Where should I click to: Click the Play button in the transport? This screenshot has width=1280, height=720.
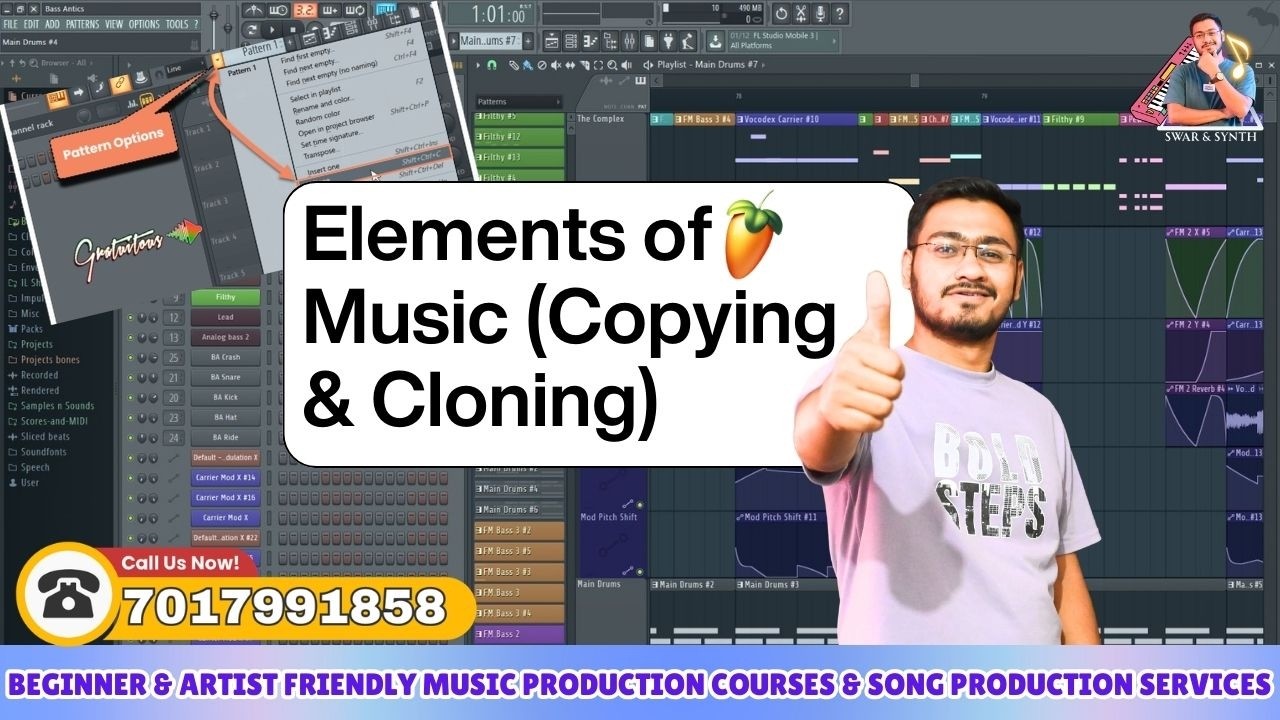(x=272, y=29)
